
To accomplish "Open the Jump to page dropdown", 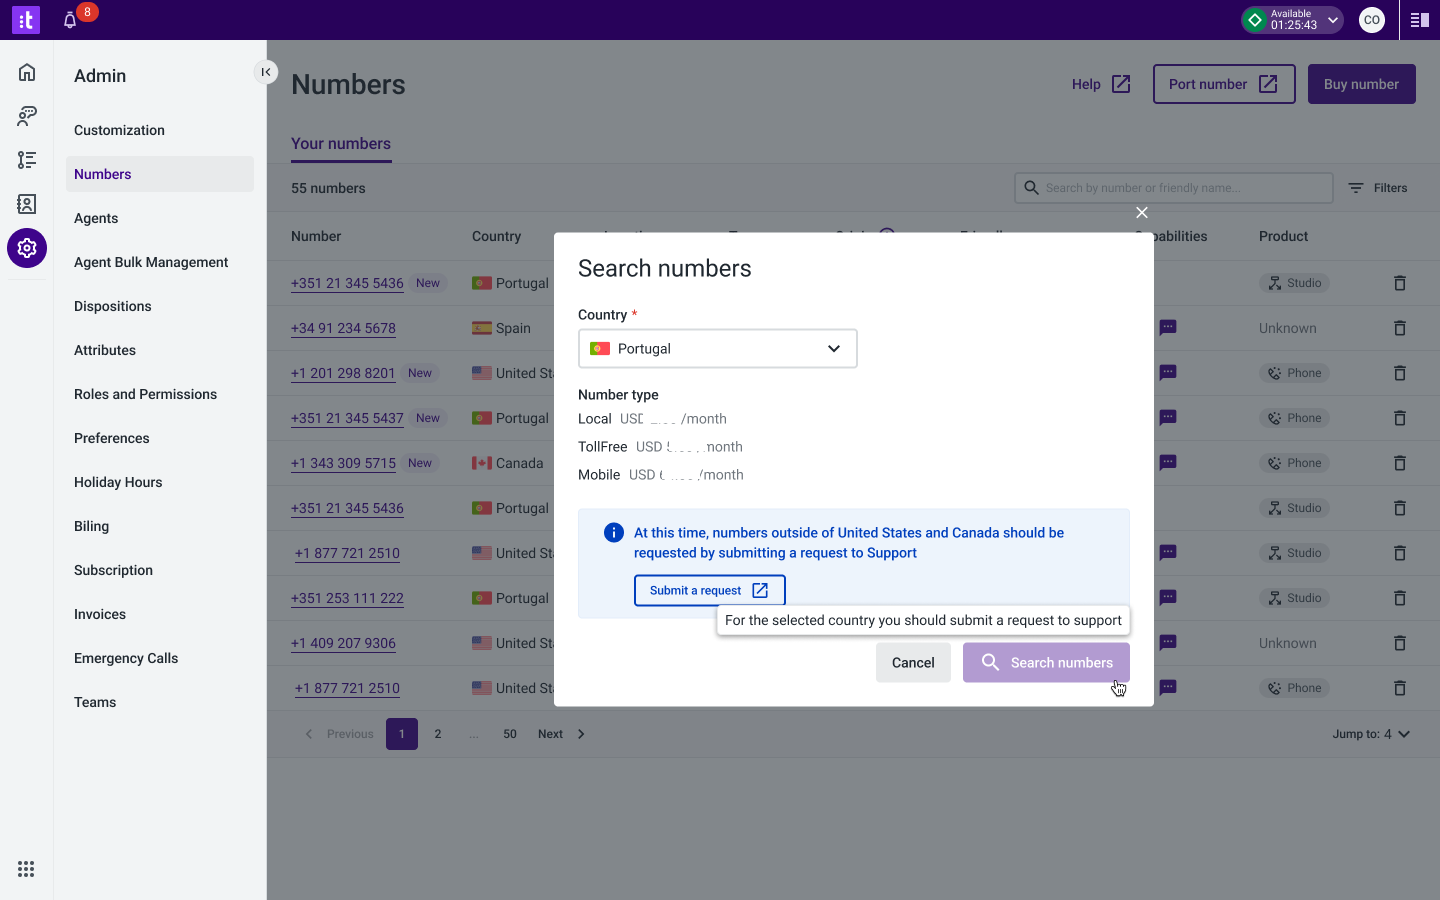I will click(x=1371, y=733).
